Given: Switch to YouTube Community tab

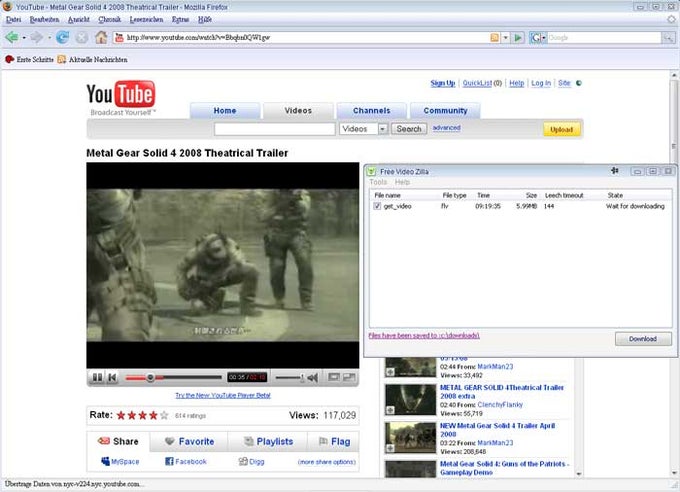Looking at the screenshot, I should point(445,111).
